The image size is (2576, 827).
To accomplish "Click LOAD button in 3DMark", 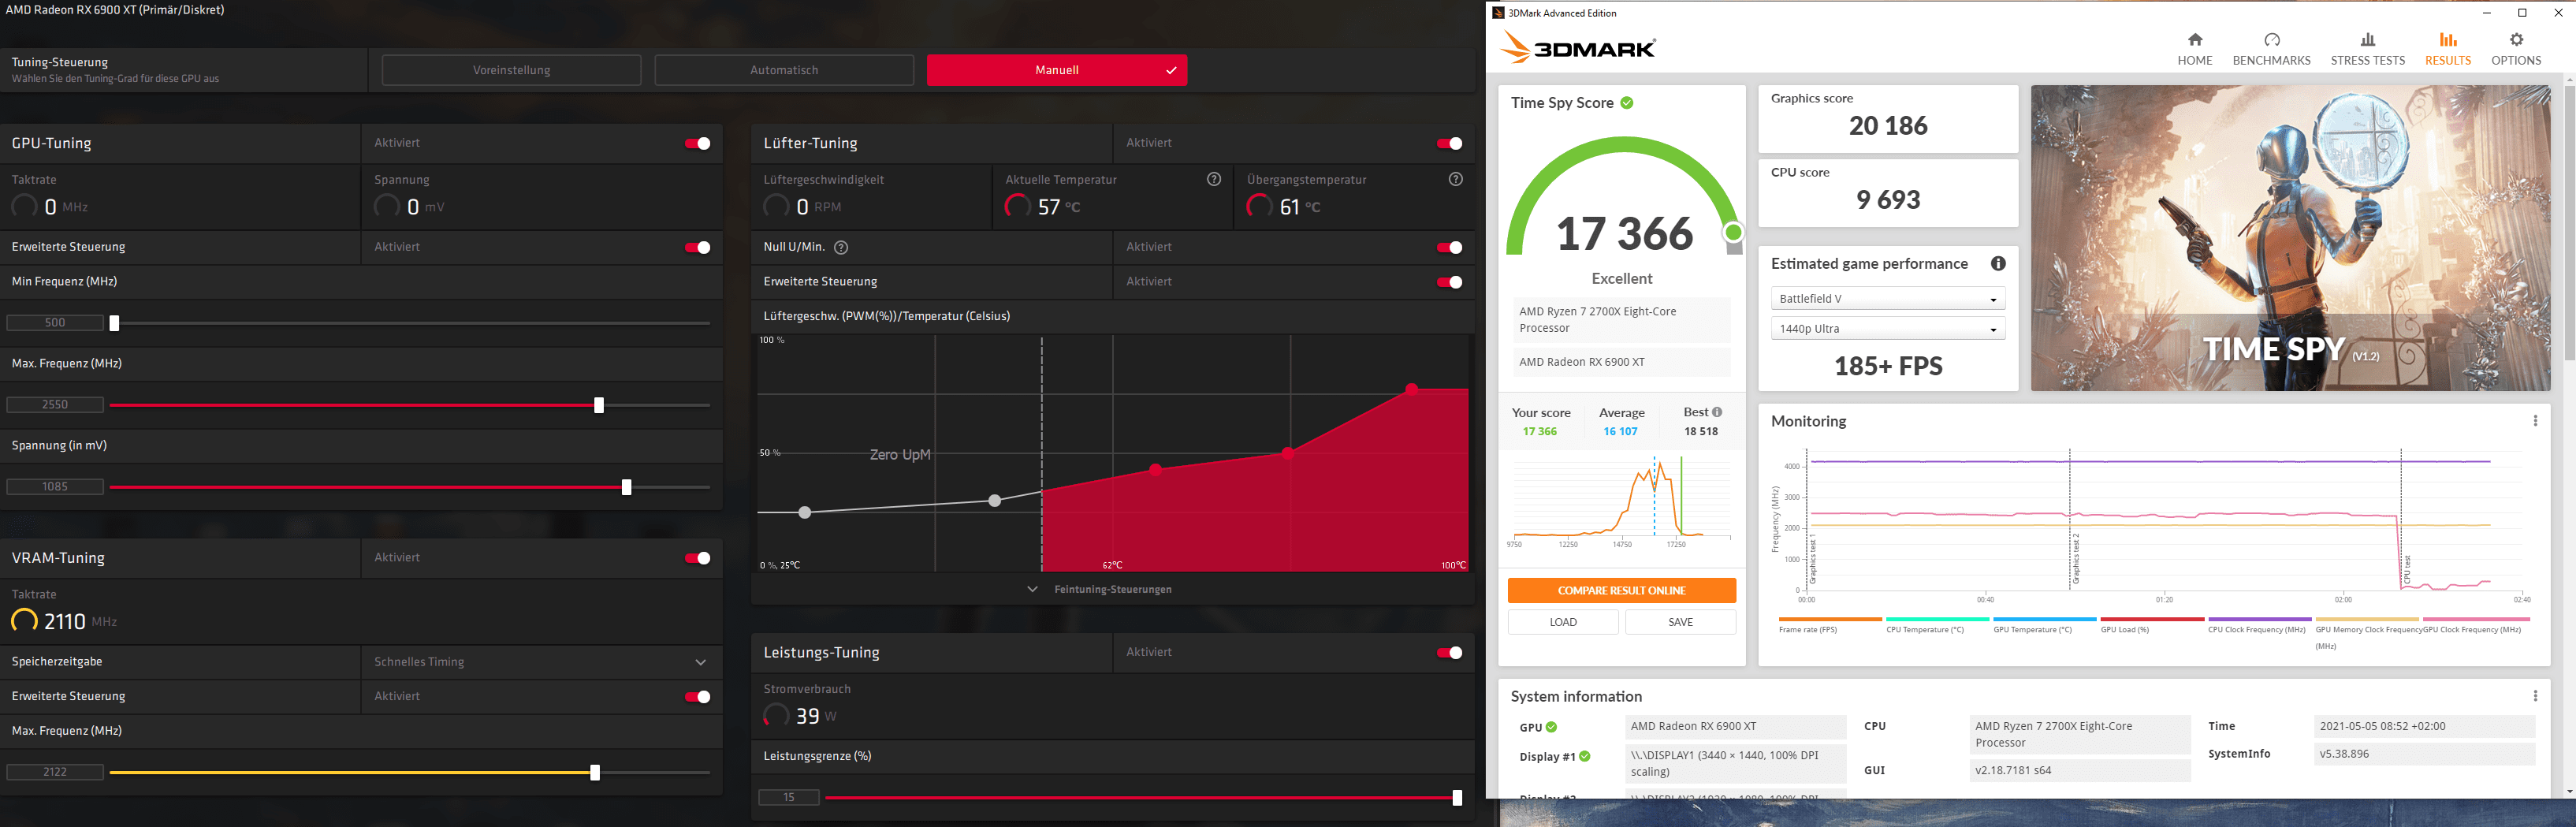I will [1563, 622].
